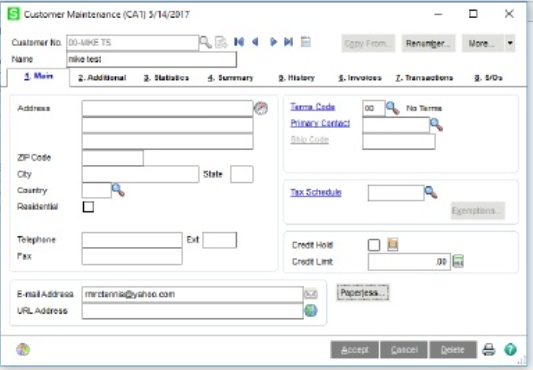Image resolution: width=533 pixels, height=370 pixels.
Task: Click the next customer number icon beside lookup
Action: pos(221,43)
